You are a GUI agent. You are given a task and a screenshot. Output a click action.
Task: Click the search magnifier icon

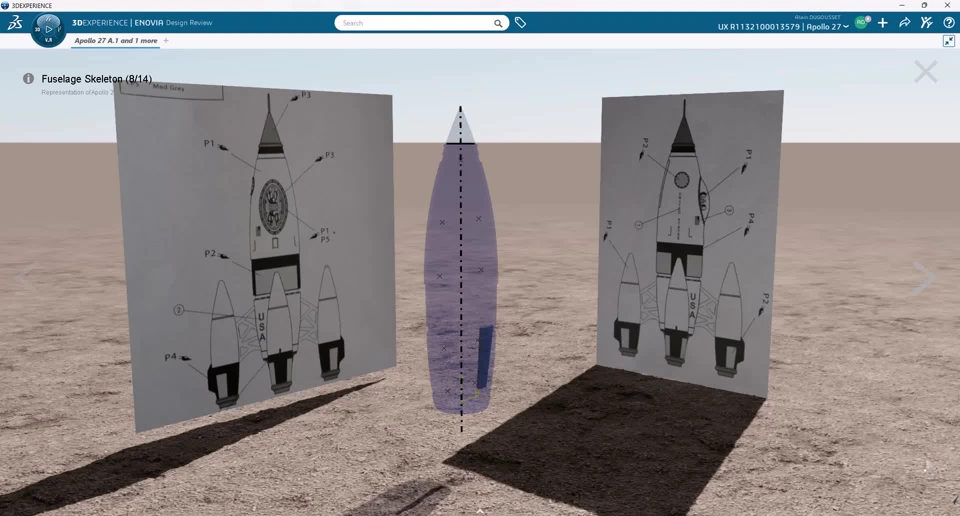tap(498, 23)
